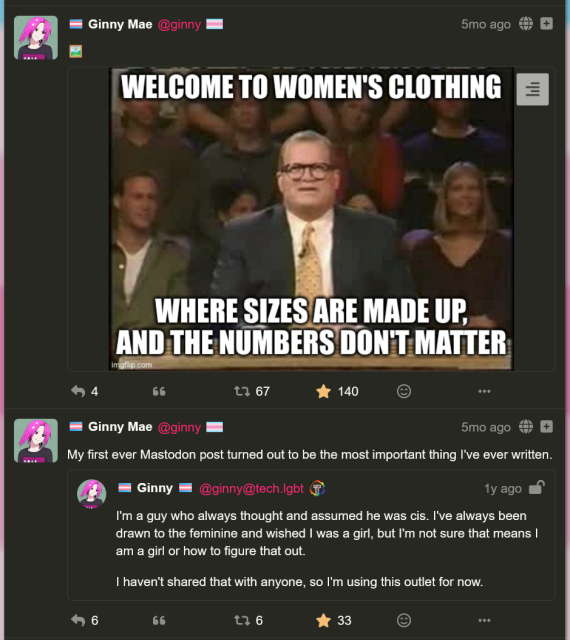Quote the women's clothing meme post
The height and width of the screenshot is (640, 570).
(159, 391)
